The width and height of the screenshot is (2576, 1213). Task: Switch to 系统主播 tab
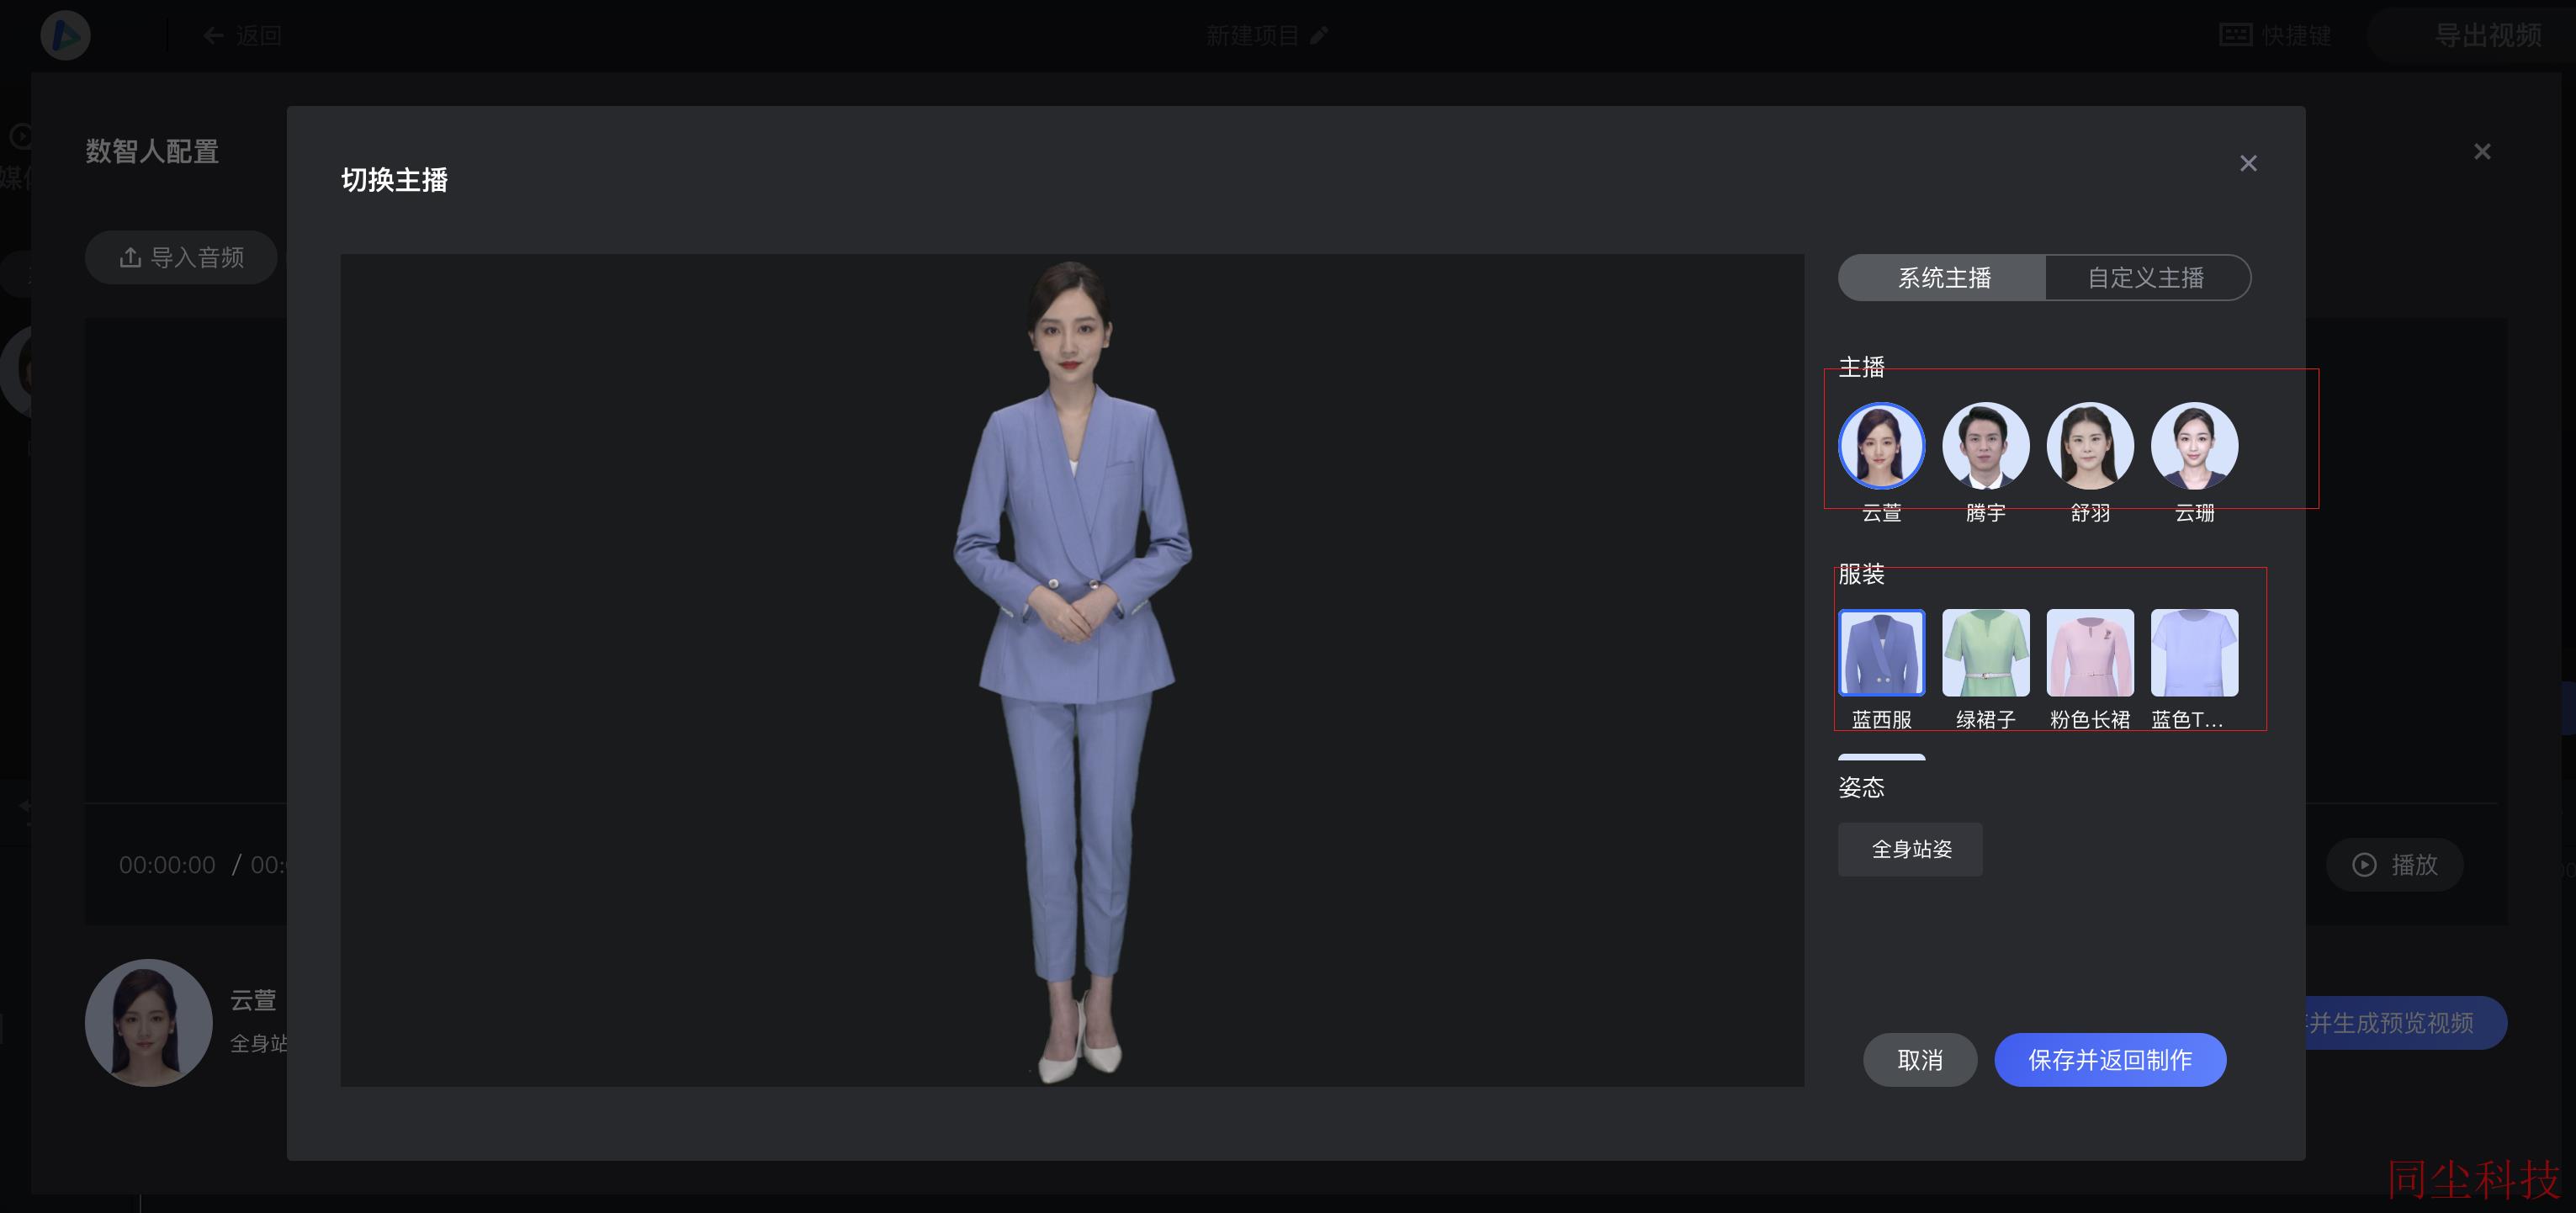(1943, 278)
